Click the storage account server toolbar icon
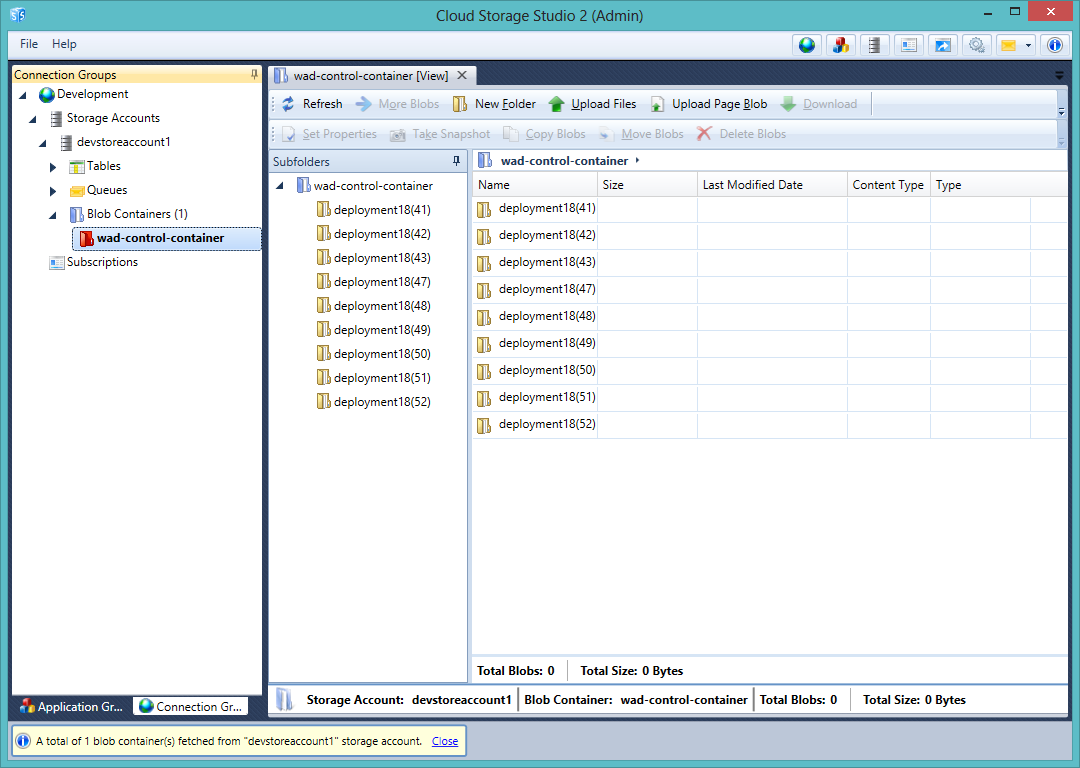 pos(874,45)
